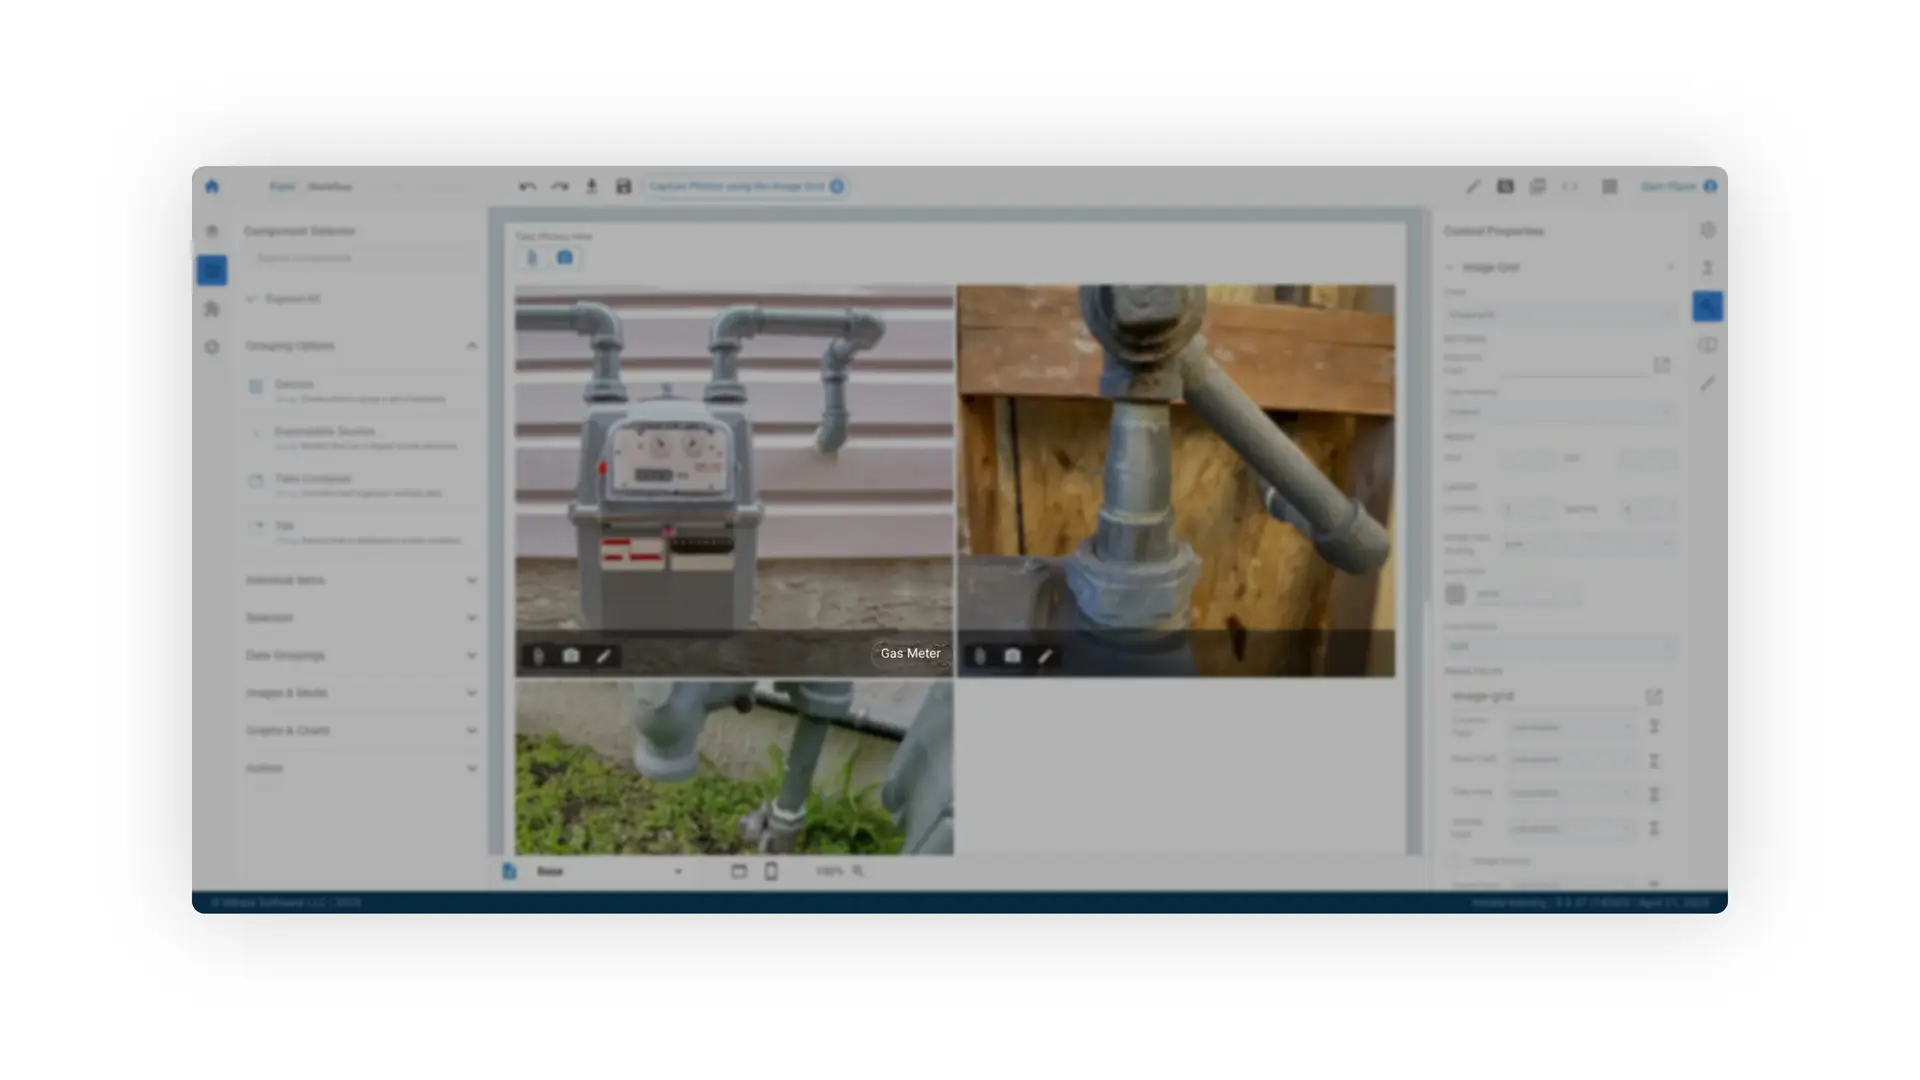
Task: Redo an action with the redo arrow icon
Action: tap(560, 186)
